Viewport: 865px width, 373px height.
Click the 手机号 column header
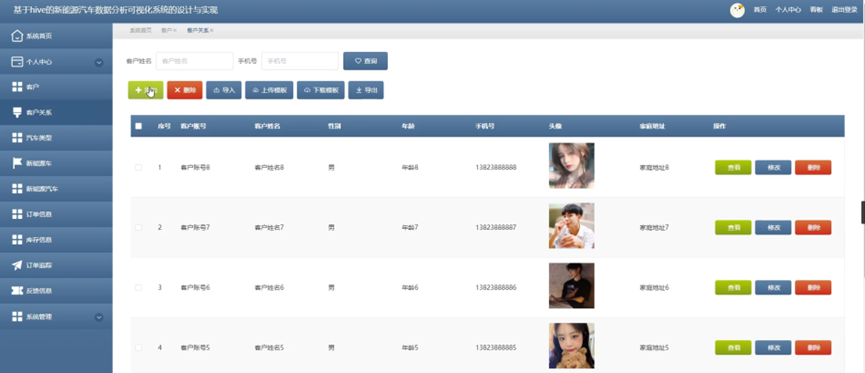coord(485,126)
